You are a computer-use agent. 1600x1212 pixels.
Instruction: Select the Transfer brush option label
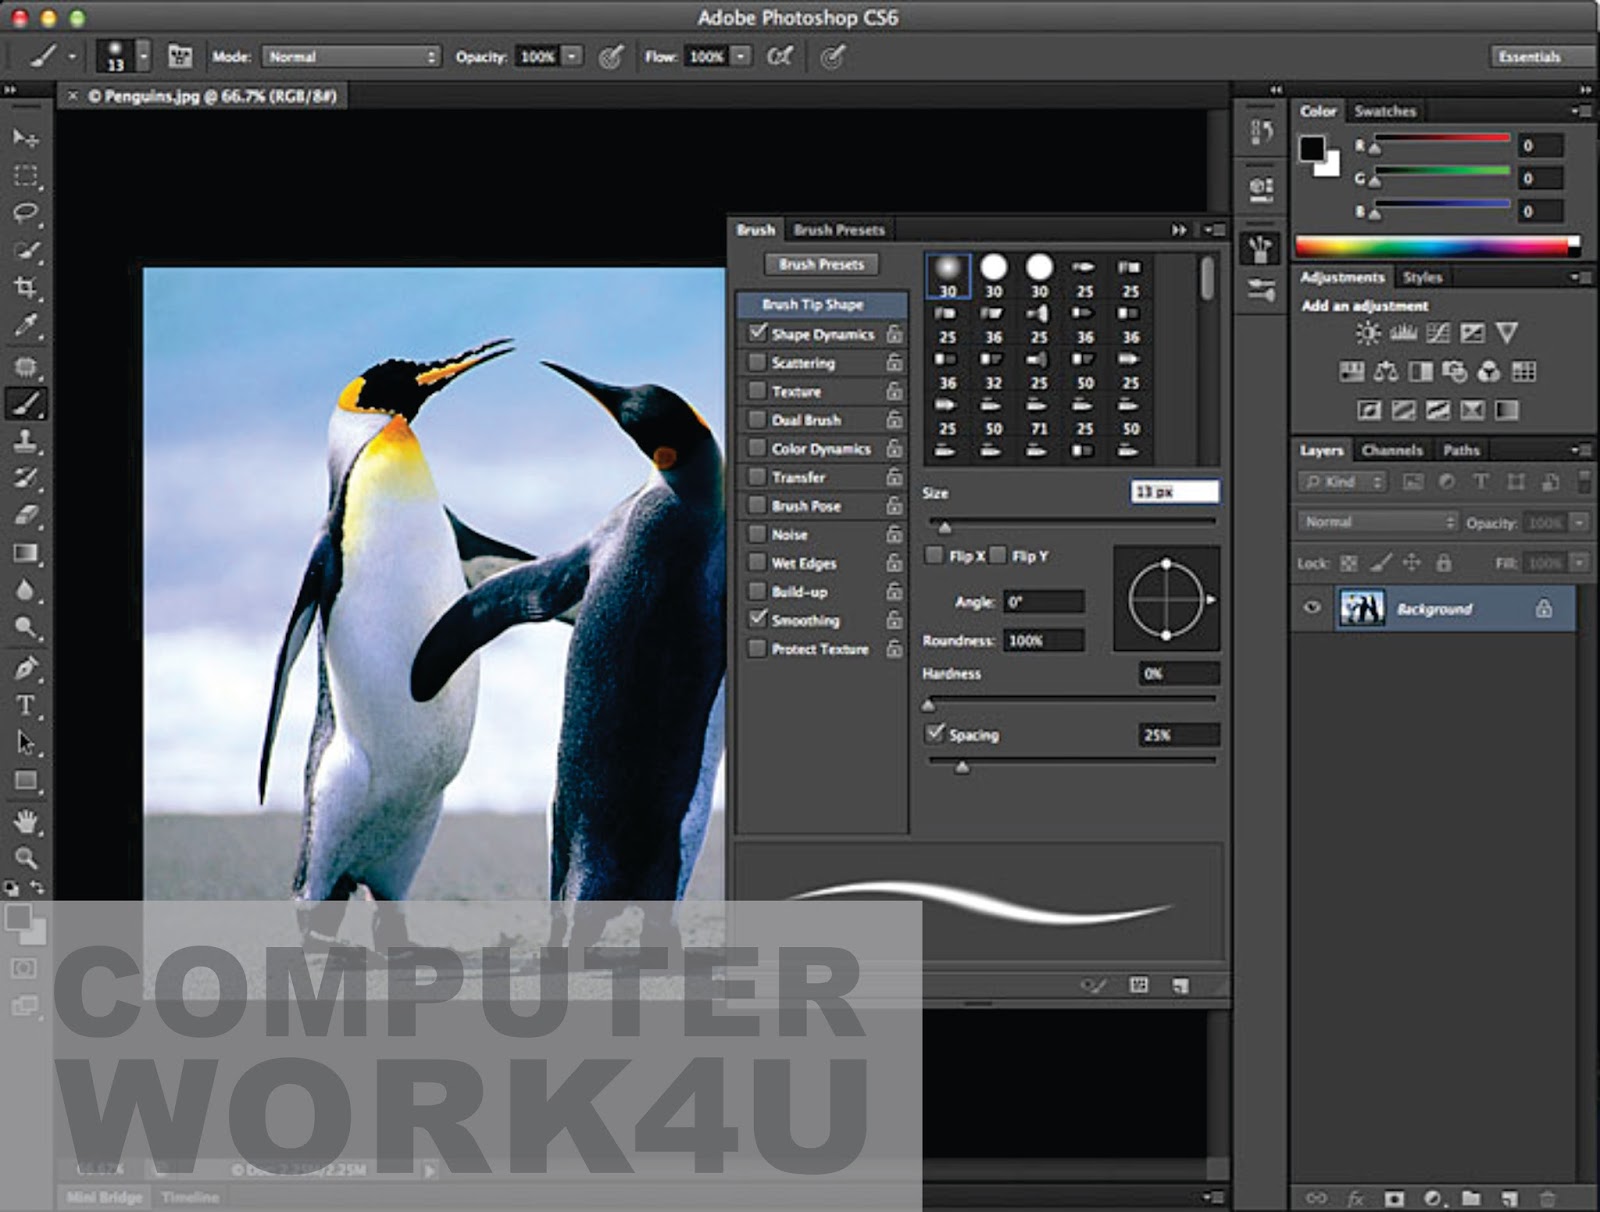click(798, 477)
